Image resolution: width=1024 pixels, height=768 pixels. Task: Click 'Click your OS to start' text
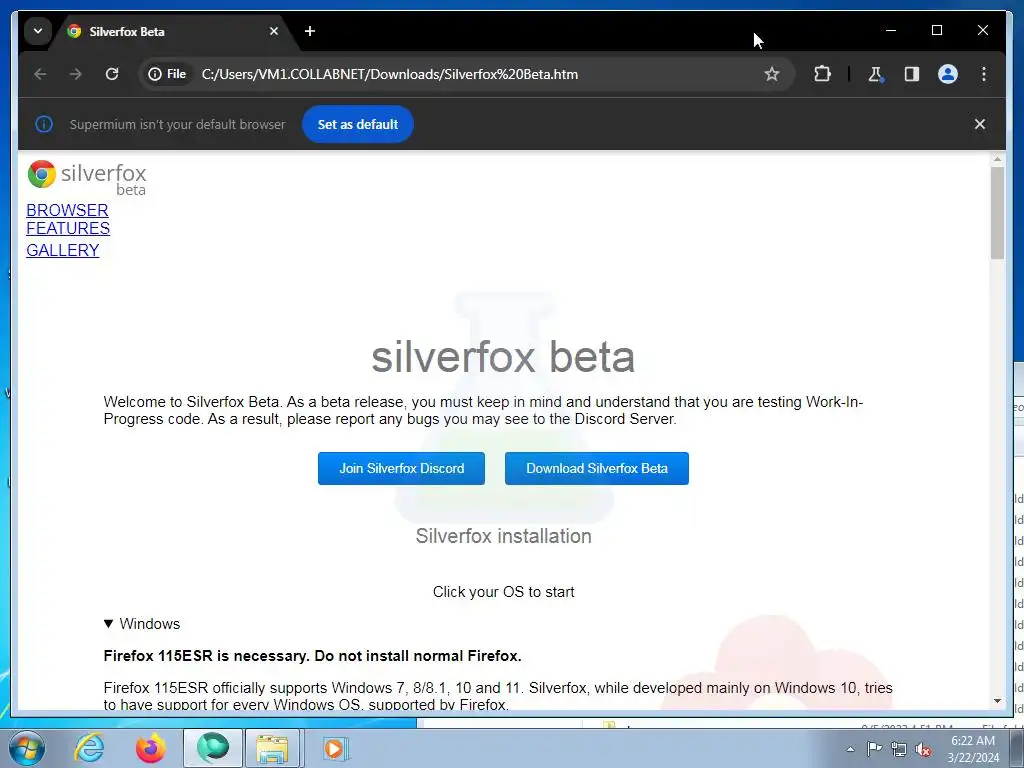[x=504, y=592]
